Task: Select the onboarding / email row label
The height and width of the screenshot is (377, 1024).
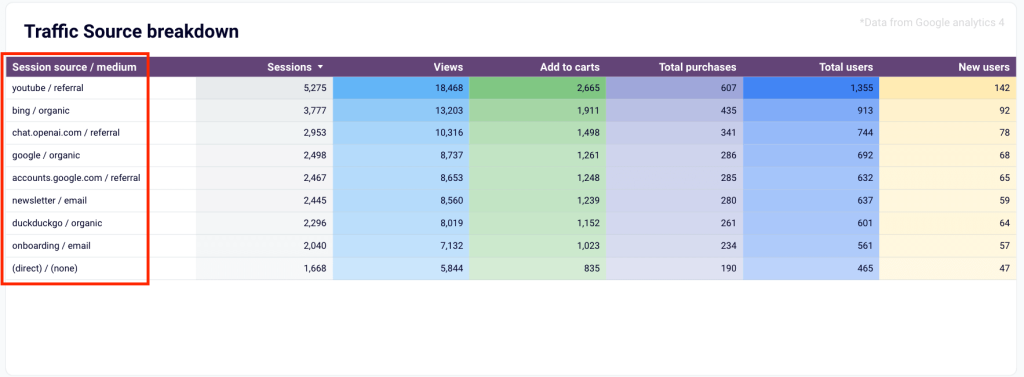Action: click(51, 246)
